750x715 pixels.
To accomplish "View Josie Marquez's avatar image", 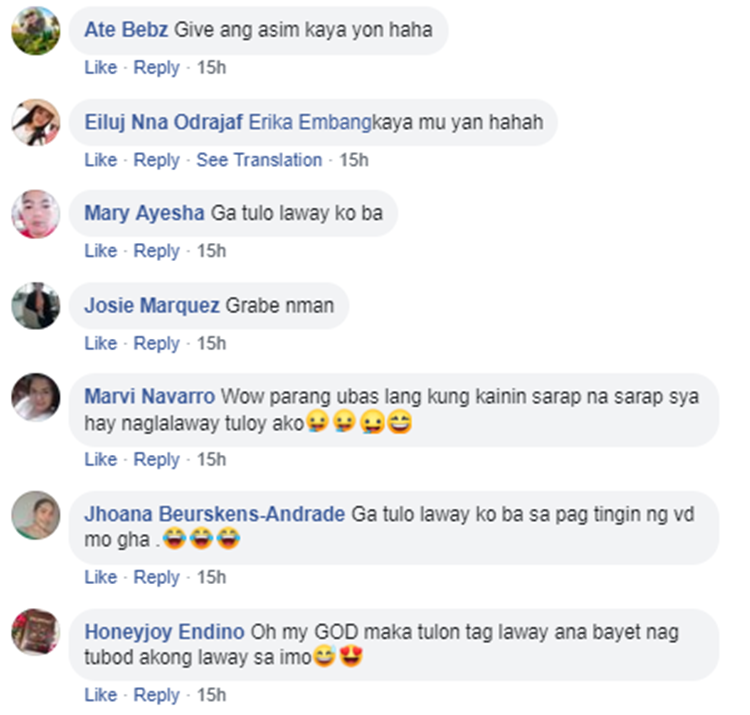I will pyautogui.click(x=36, y=306).
